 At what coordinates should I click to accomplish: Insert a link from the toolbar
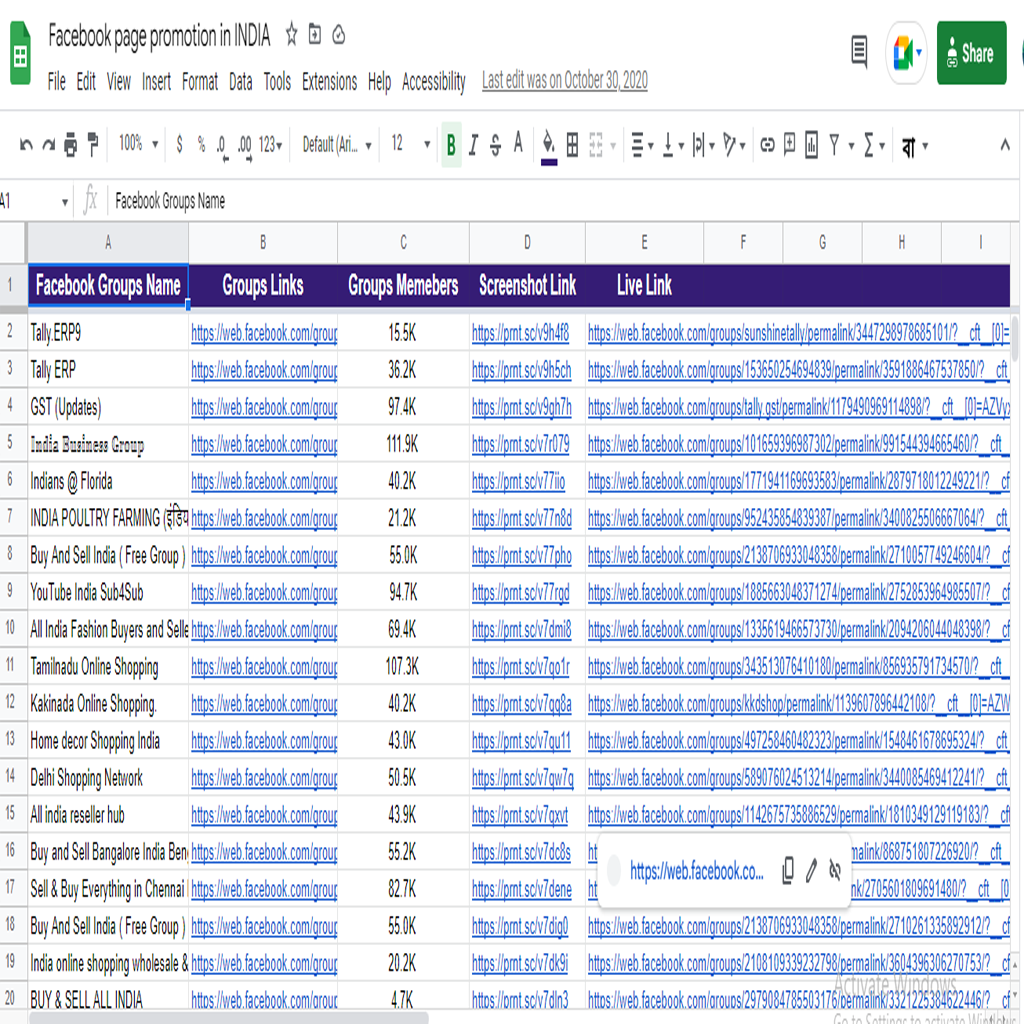tap(767, 144)
